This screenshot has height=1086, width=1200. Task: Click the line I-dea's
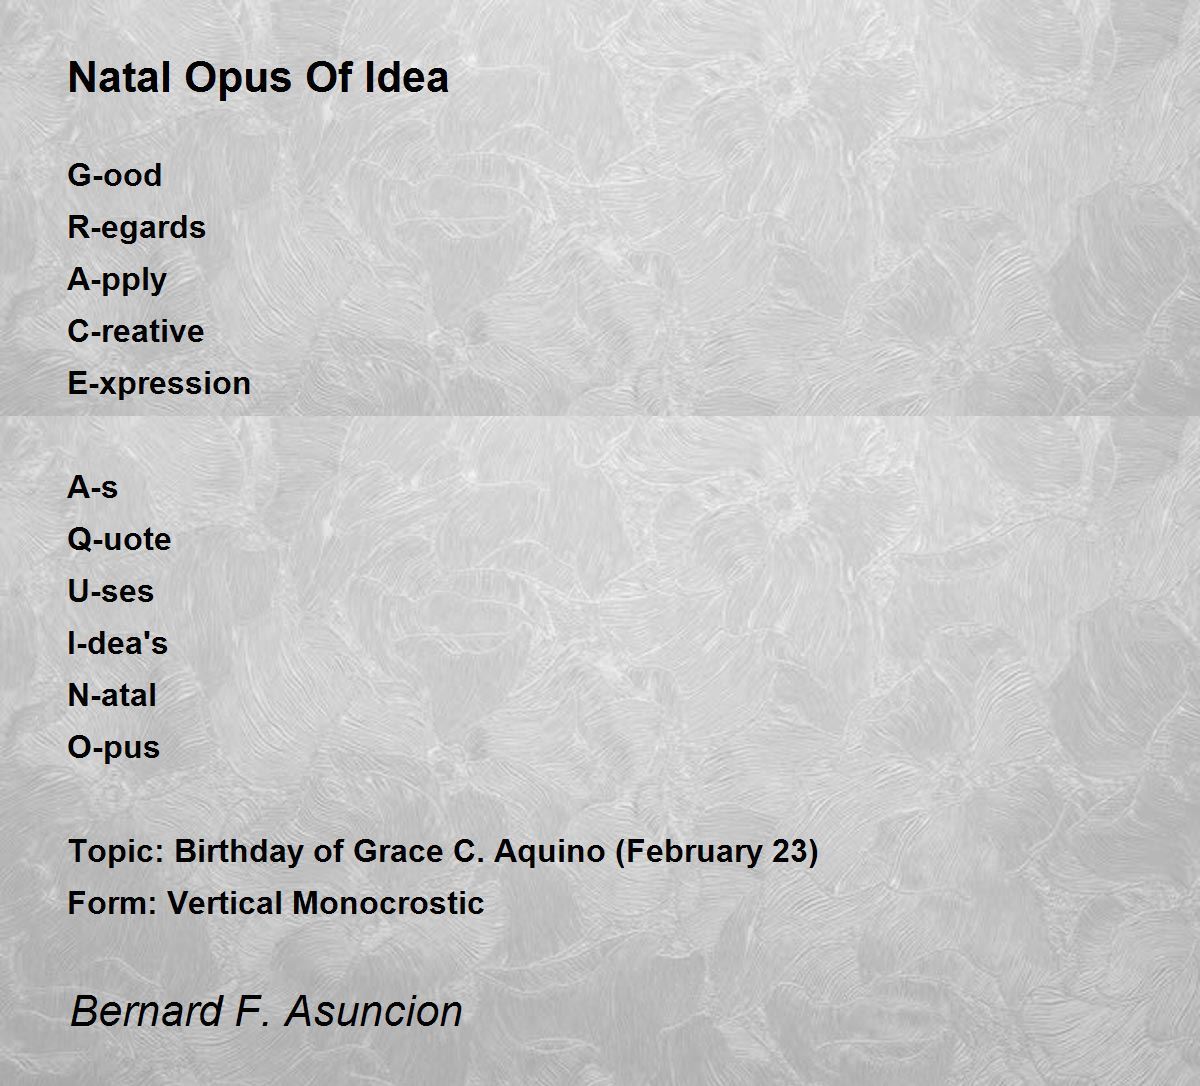tap(117, 643)
